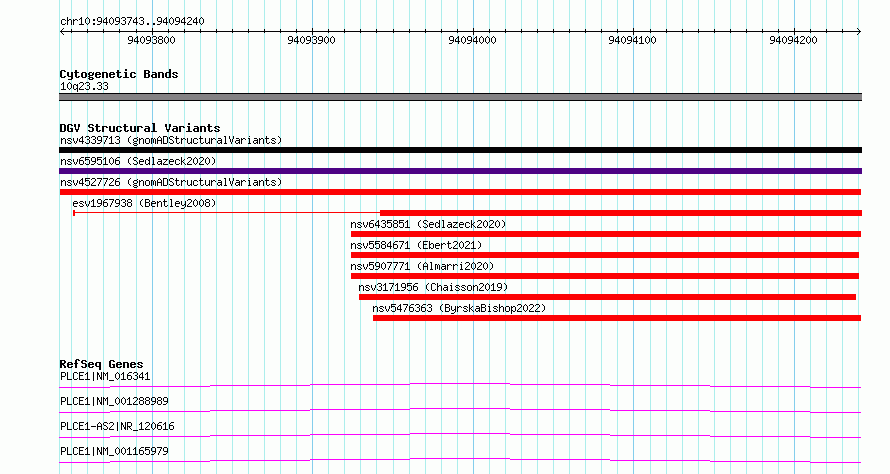Image resolution: width=890 pixels, height=474 pixels.
Task: Select the 10q23.33 band label
Action: coord(84,86)
